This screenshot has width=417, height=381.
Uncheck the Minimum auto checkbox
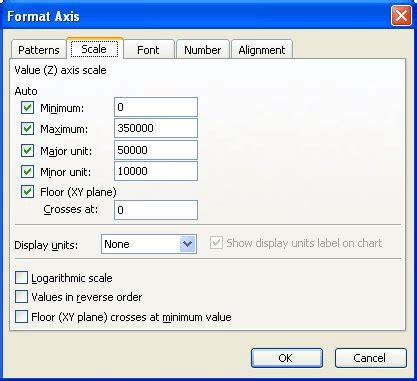tap(27, 108)
